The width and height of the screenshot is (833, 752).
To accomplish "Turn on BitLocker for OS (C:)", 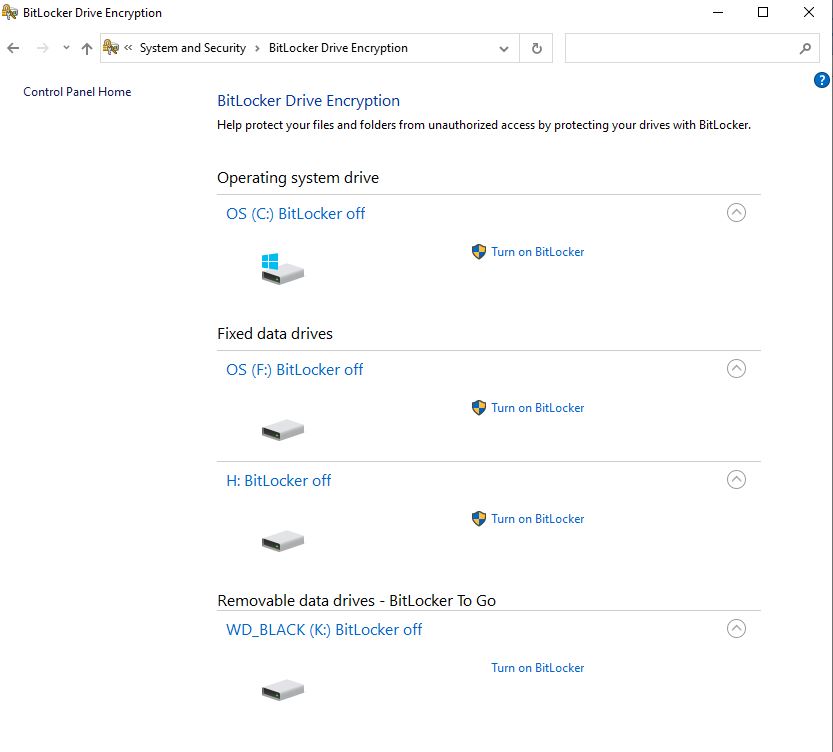I will point(537,252).
